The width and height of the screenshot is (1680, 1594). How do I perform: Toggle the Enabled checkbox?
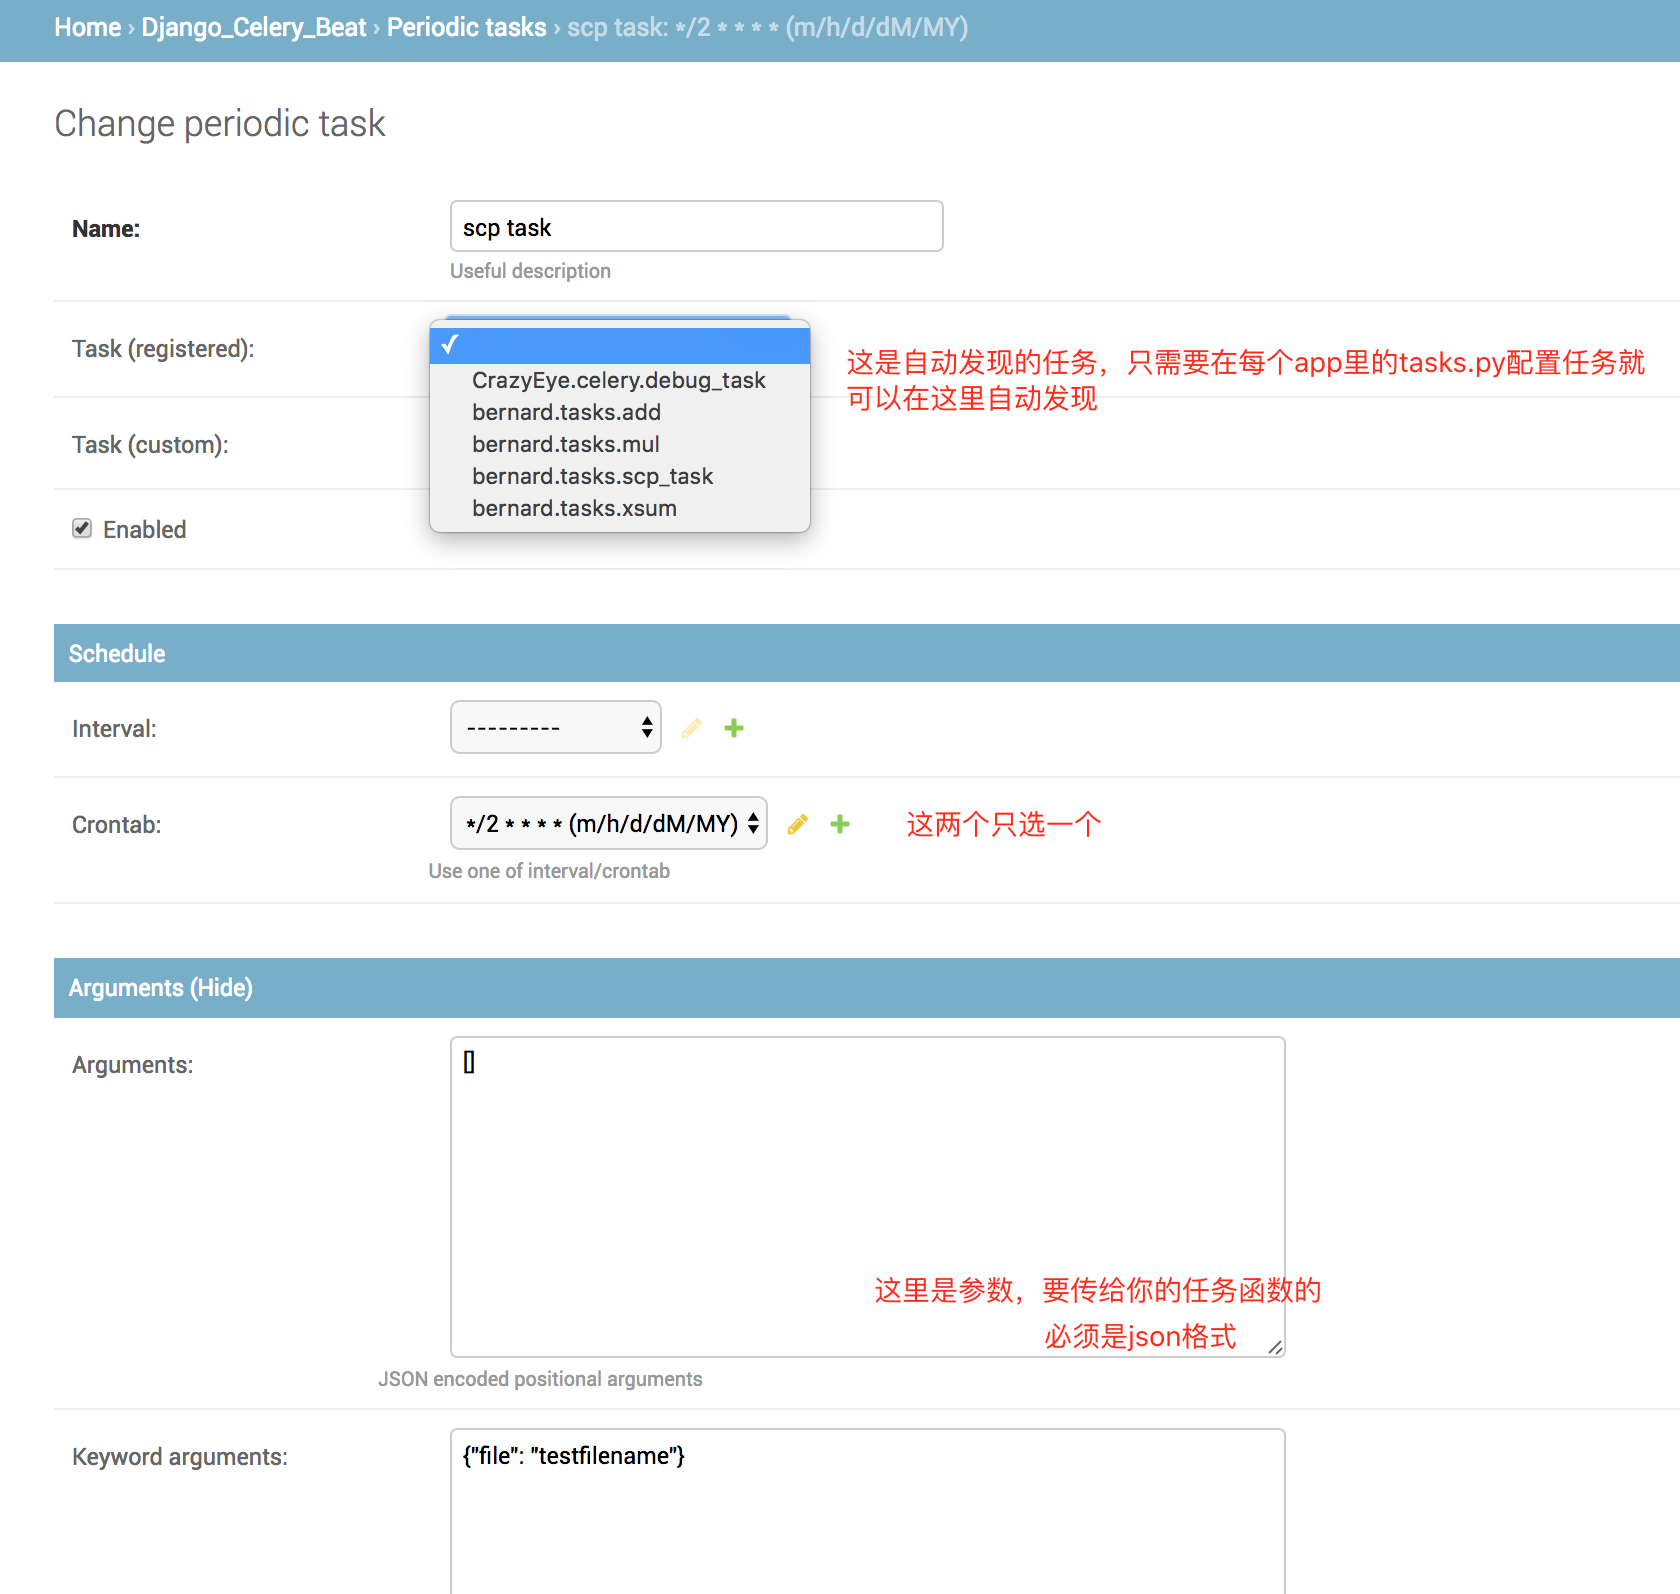coord(82,529)
